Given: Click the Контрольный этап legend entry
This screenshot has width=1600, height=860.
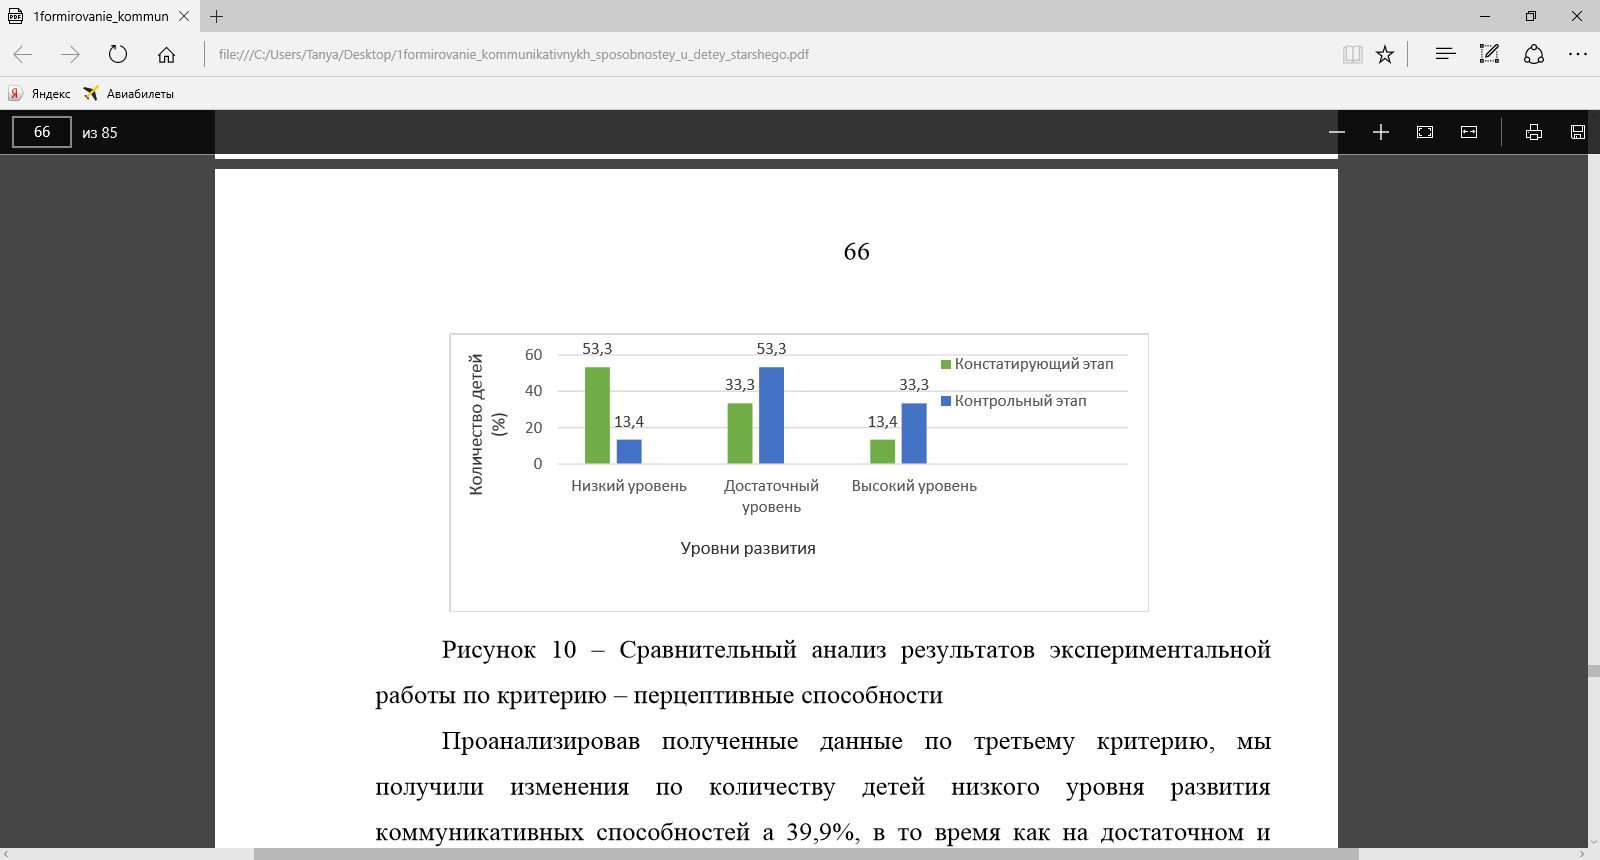Looking at the screenshot, I should [1013, 401].
